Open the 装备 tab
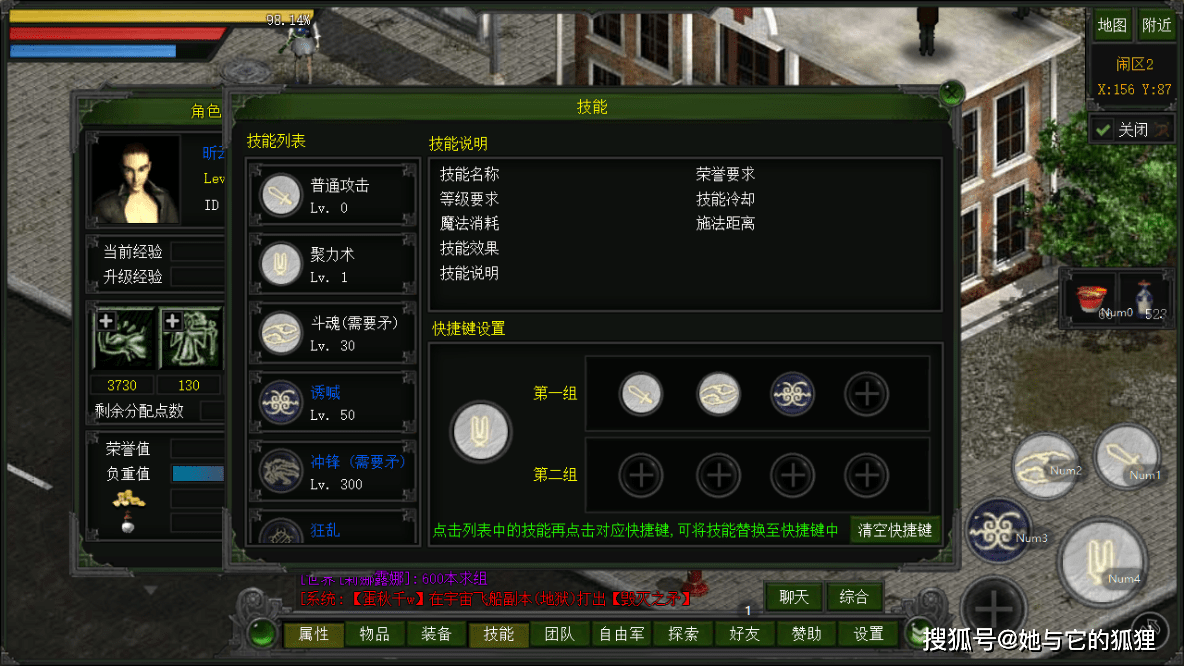The image size is (1184, 666). [x=436, y=634]
